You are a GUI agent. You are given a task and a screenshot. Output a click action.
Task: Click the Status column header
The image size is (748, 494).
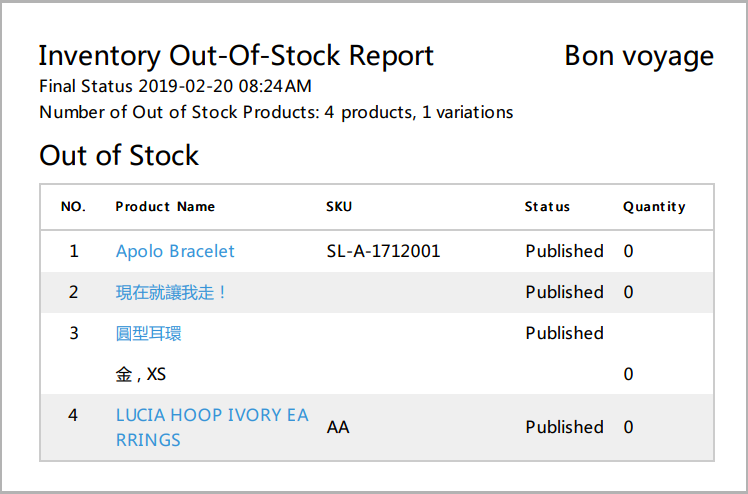(x=547, y=206)
